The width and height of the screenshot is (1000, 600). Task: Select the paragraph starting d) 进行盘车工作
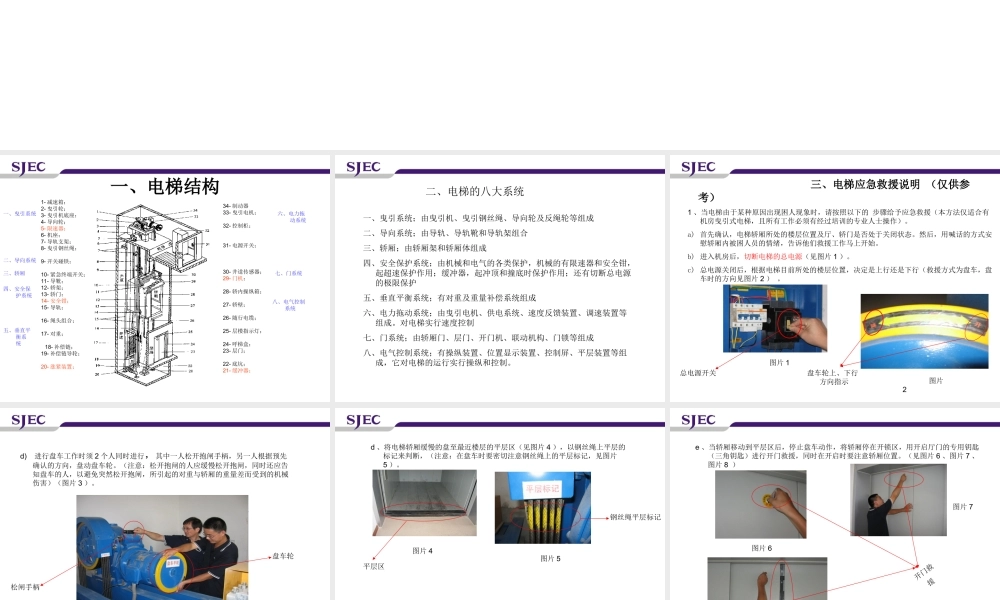click(154, 469)
